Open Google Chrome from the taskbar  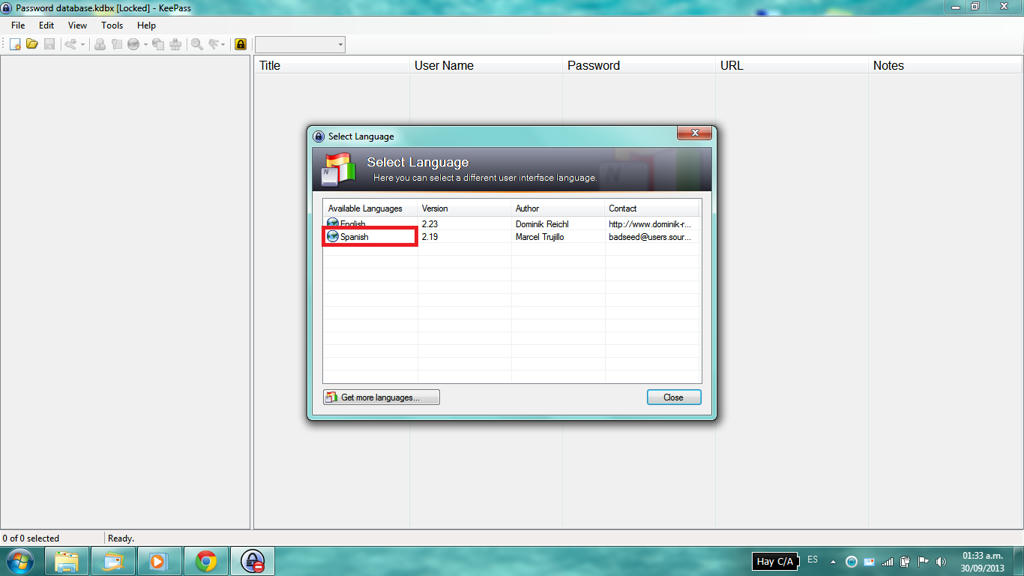click(206, 561)
